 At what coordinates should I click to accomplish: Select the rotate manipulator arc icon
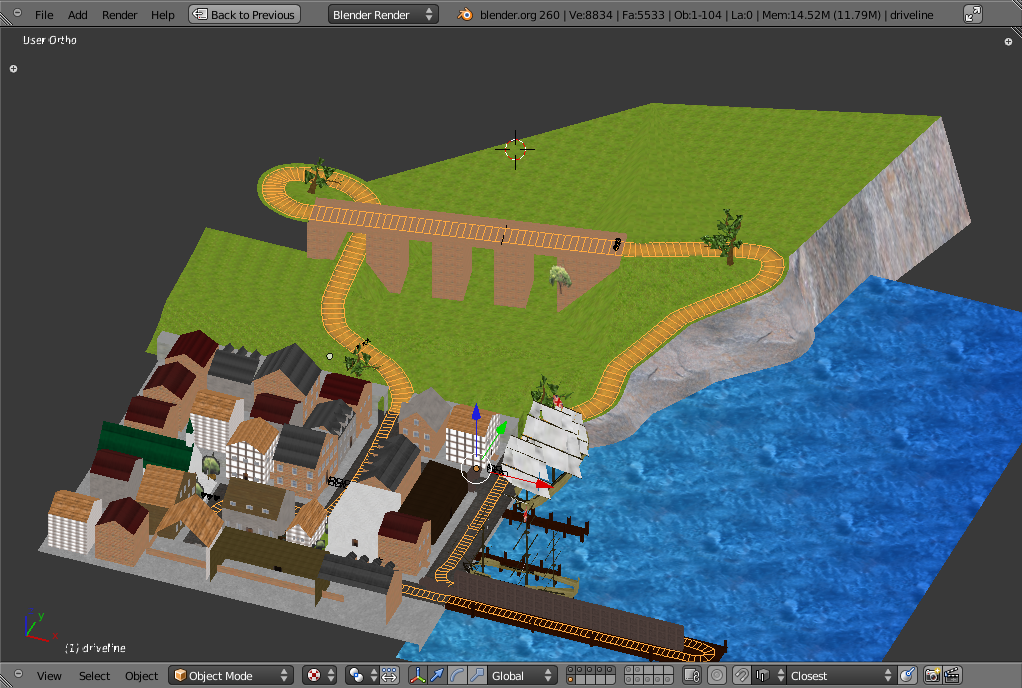(457, 676)
